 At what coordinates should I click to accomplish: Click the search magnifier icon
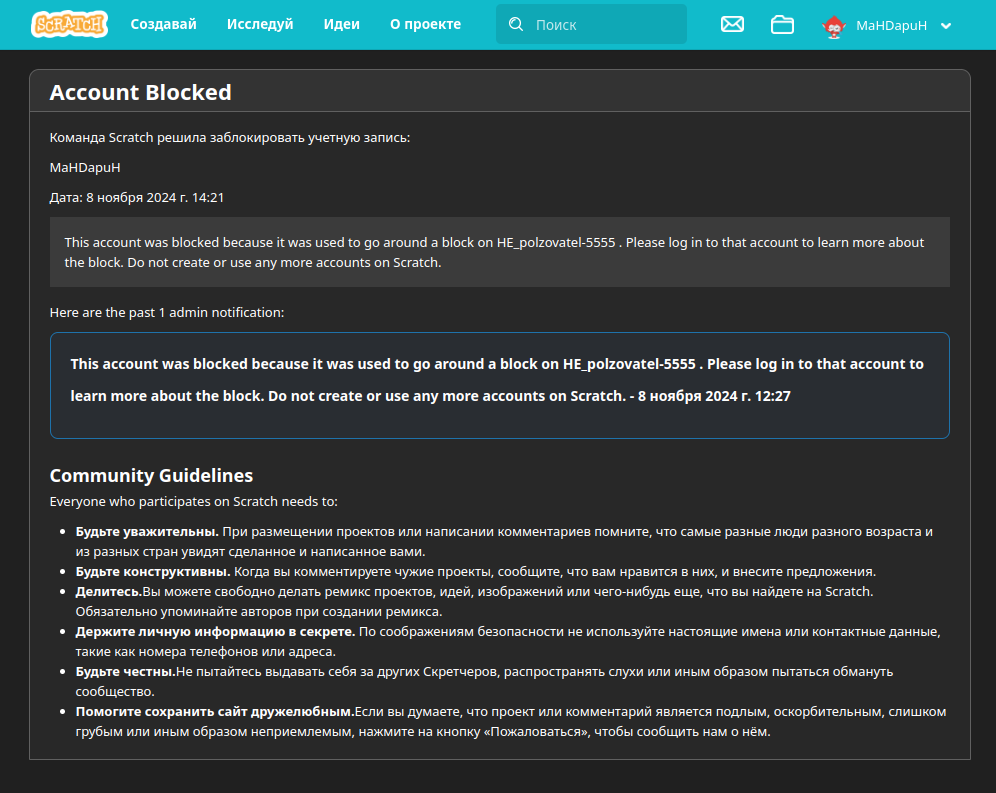(x=516, y=24)
